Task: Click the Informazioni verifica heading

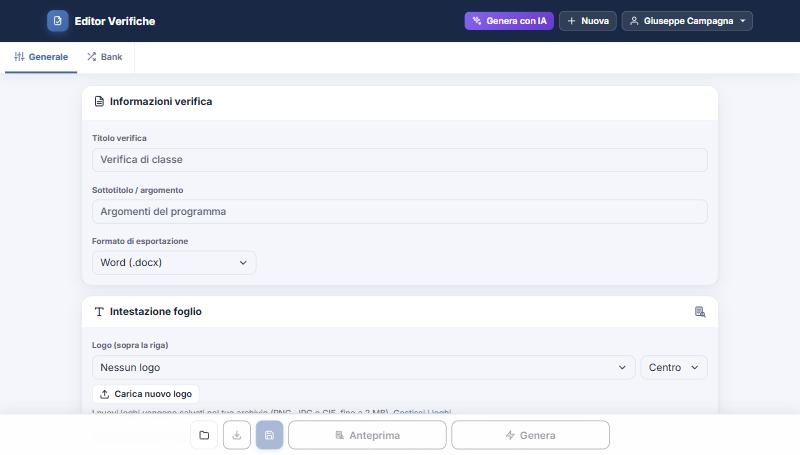Action: pos(161,102)
